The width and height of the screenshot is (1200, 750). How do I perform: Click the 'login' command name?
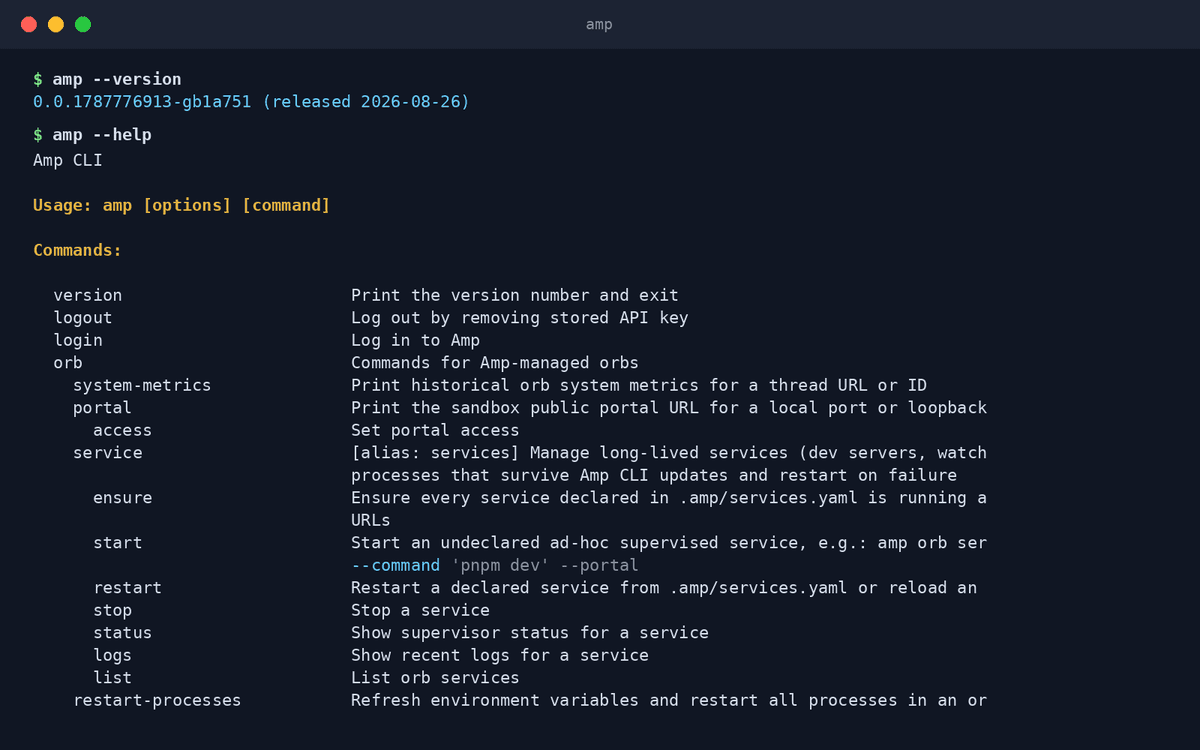[78, 340]
